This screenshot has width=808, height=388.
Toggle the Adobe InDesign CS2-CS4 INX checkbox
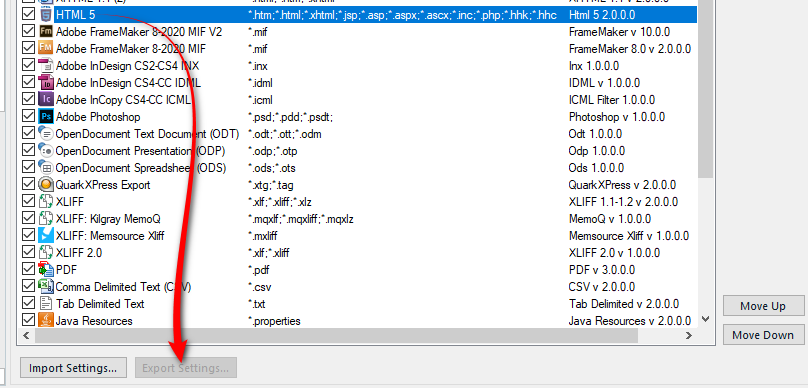[x=28, y=66]
